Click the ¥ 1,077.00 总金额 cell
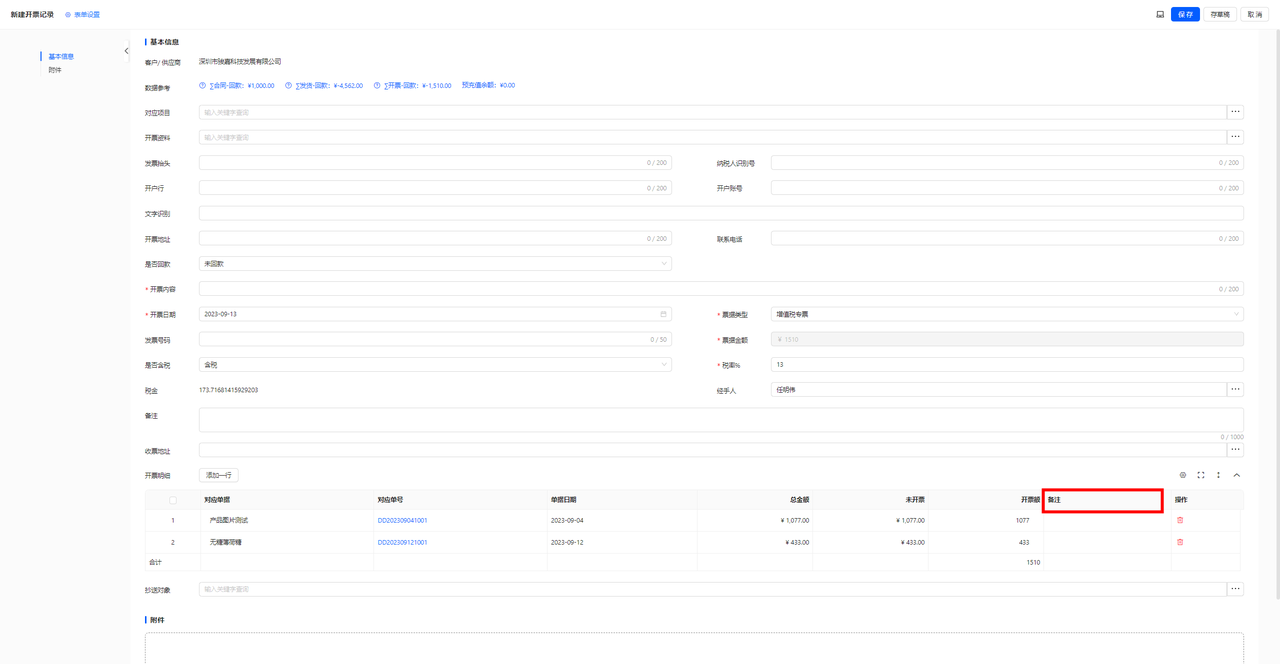 [x=755, y=520]
